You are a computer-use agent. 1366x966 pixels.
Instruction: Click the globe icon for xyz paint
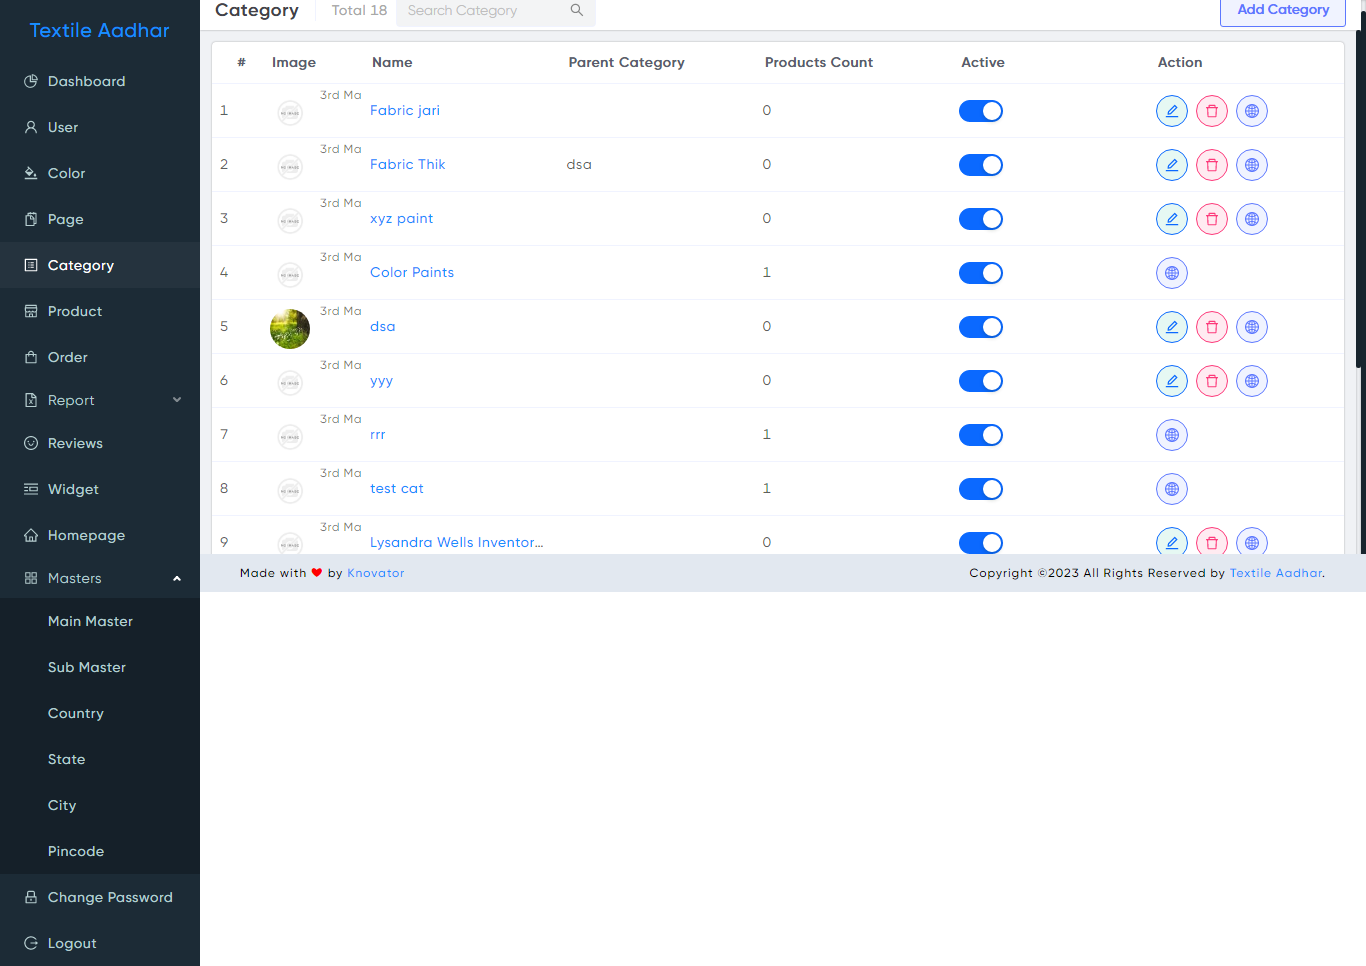(1251, 219)
